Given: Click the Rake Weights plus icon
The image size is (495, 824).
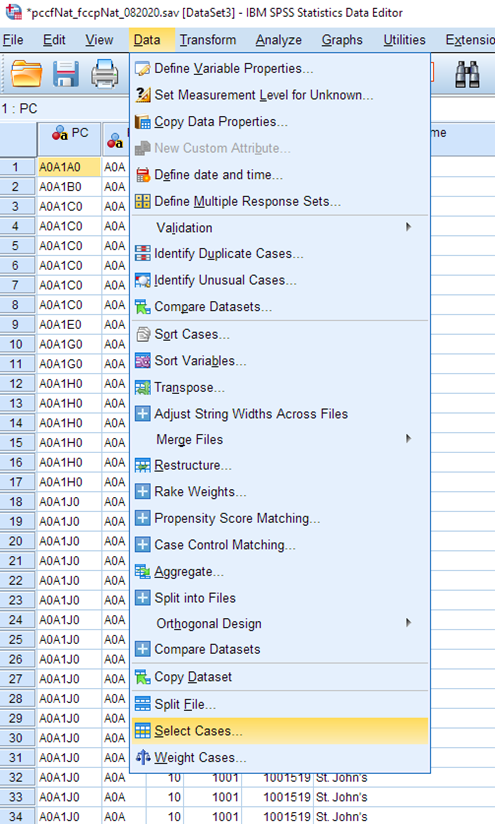Looking at the screenshot, I should pyautogui.click(x=142, y=492).
